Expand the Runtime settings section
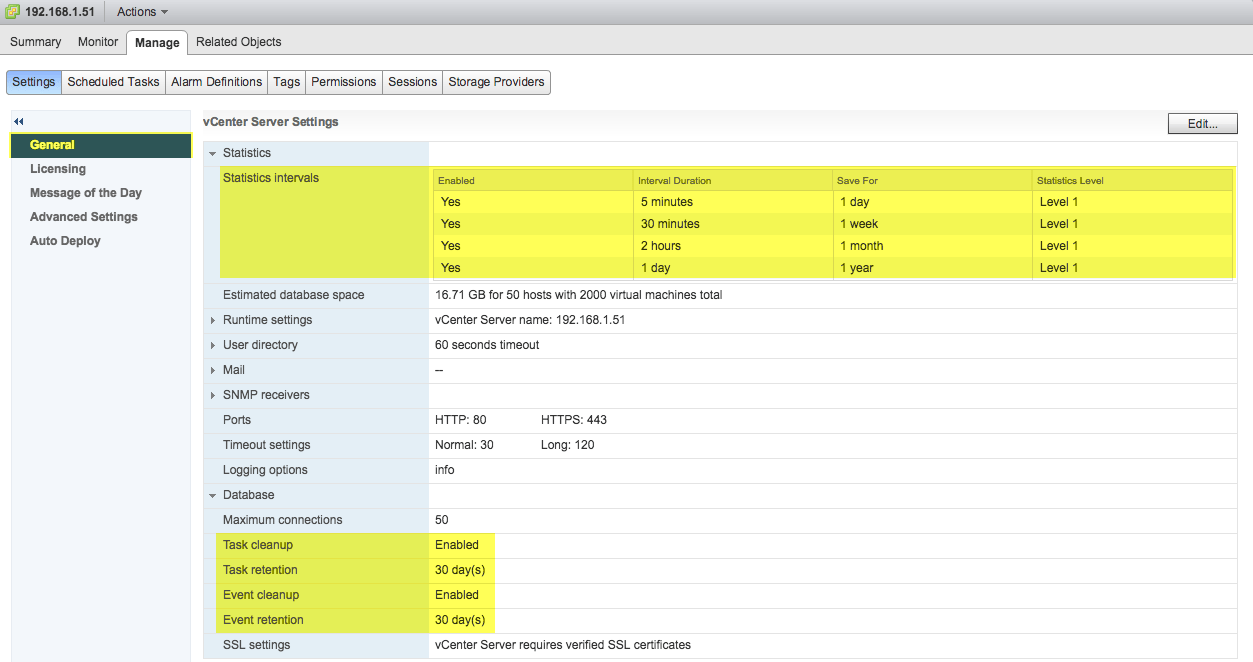Screen dimensions: 1253x662 pos(212,319)
